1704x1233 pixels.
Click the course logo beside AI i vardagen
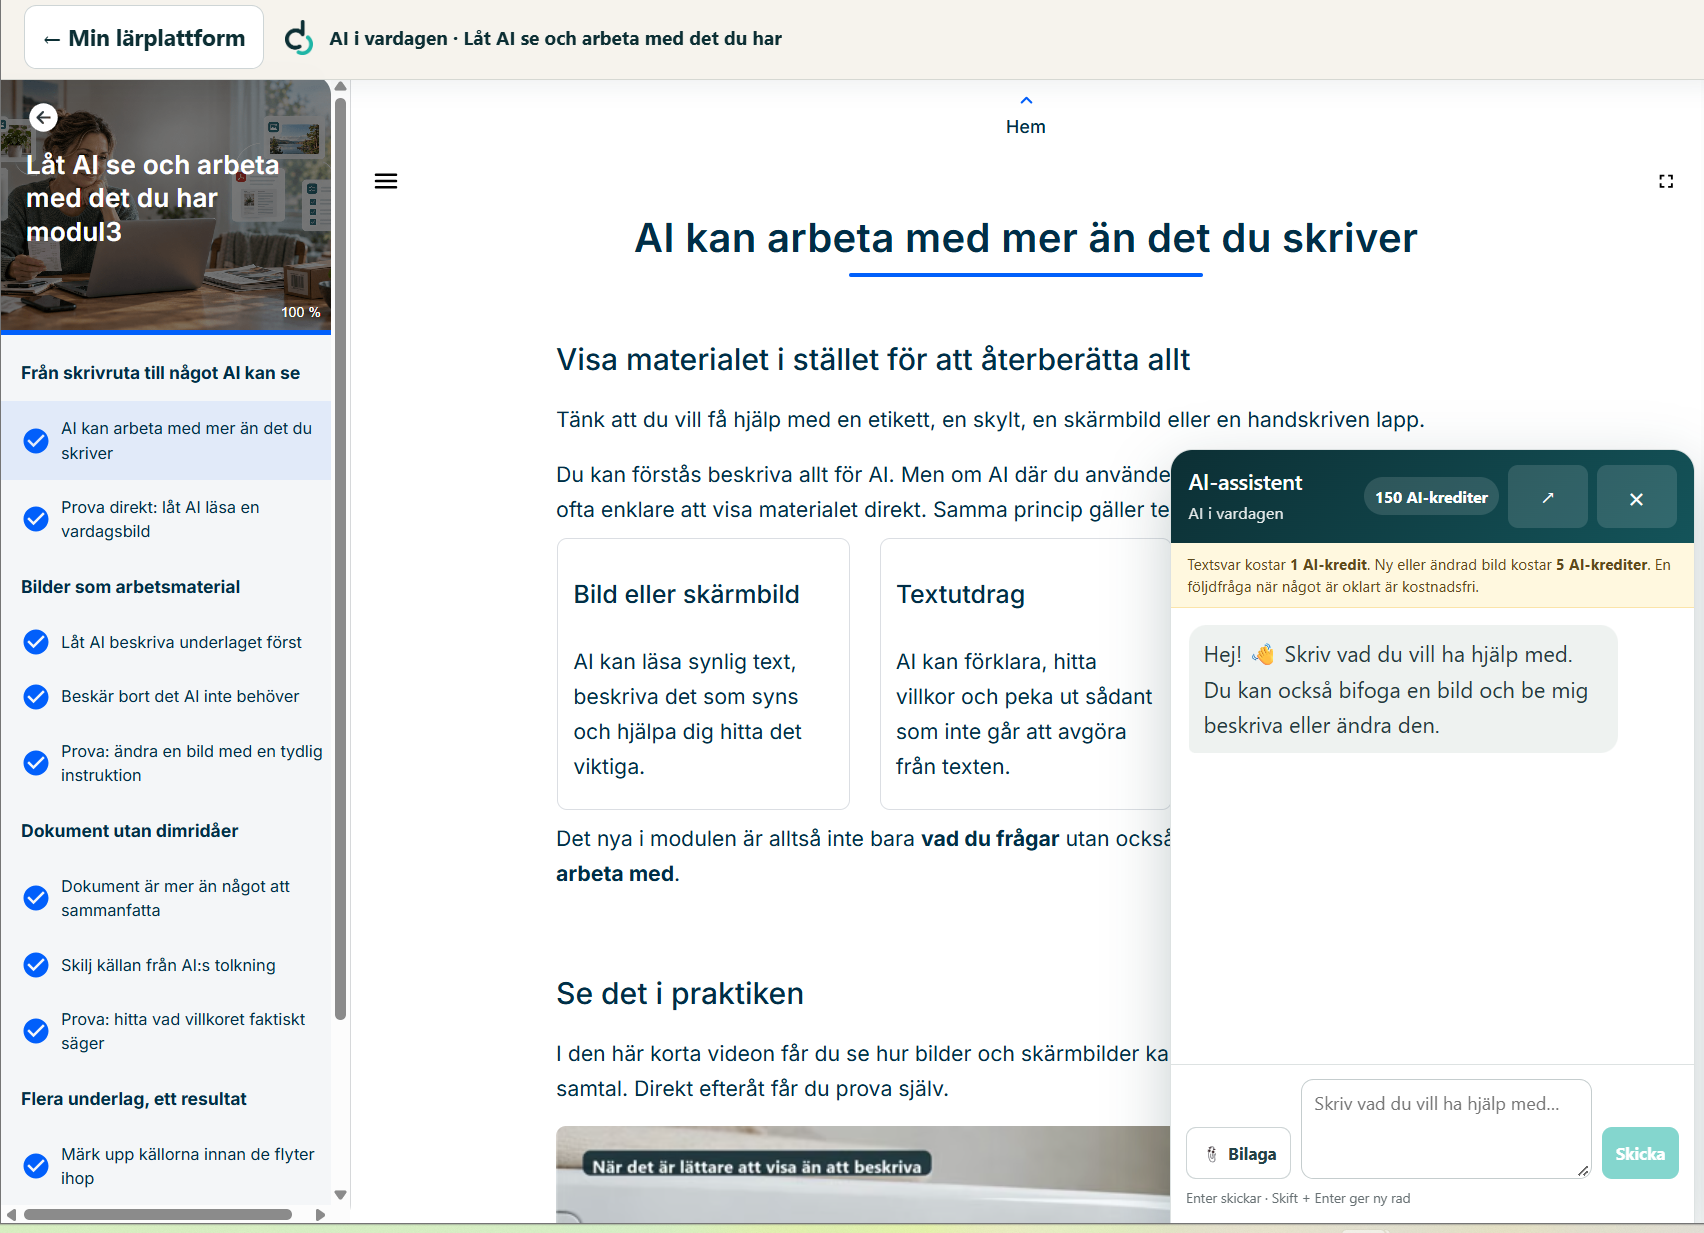coord(299,39)
